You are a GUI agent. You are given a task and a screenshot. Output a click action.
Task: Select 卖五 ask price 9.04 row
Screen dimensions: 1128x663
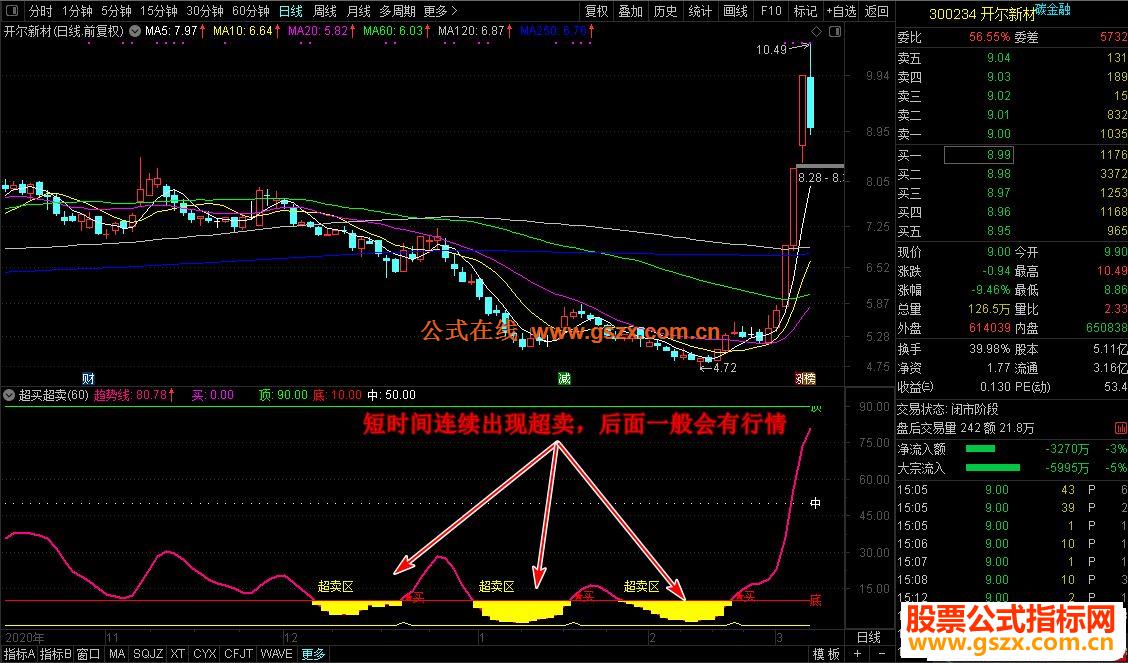coord(1011,58)
